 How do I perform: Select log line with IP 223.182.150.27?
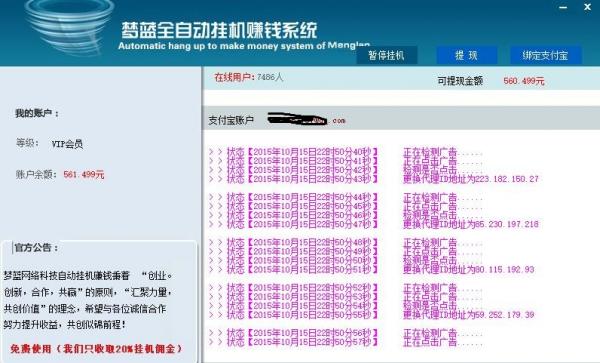(x=373, y=179)
